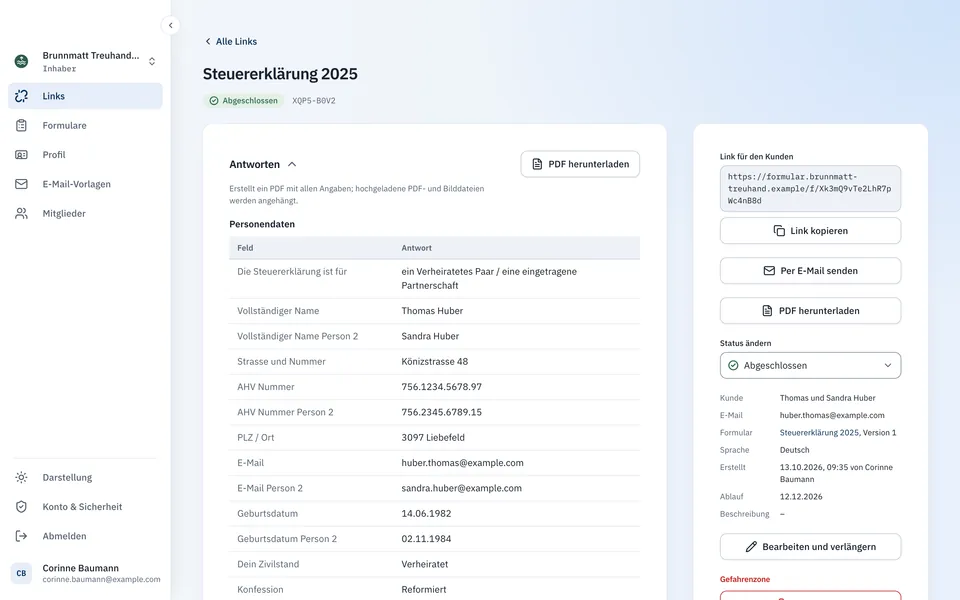Open the Formulare menu item
The width and height of the screenshot is (960, 600).
point(85,126)
